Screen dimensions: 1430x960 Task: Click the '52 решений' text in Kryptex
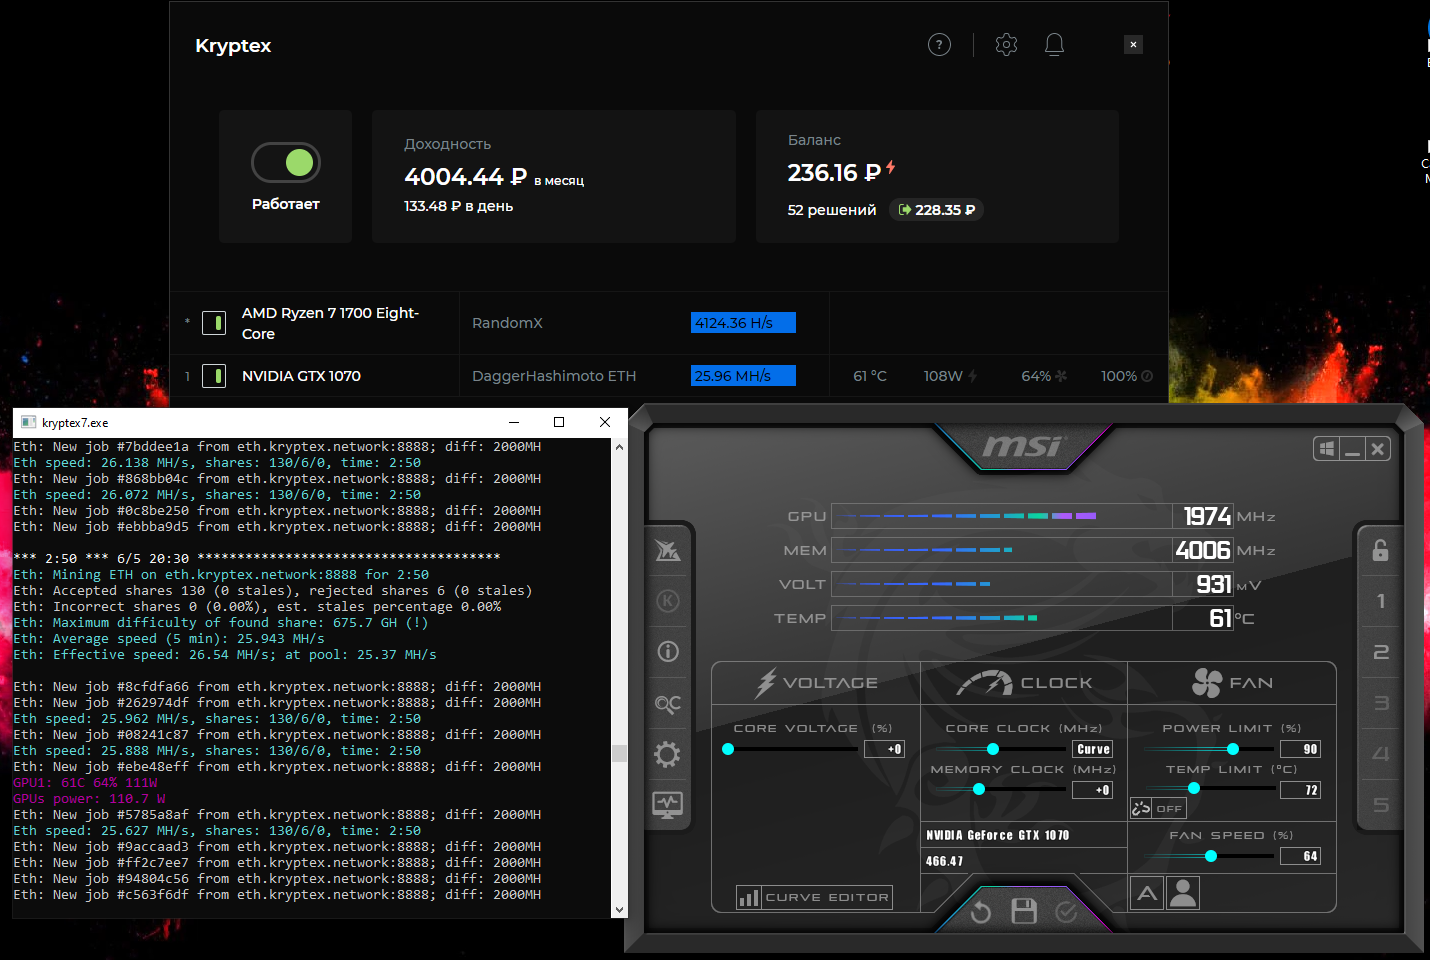coord(832,210)
